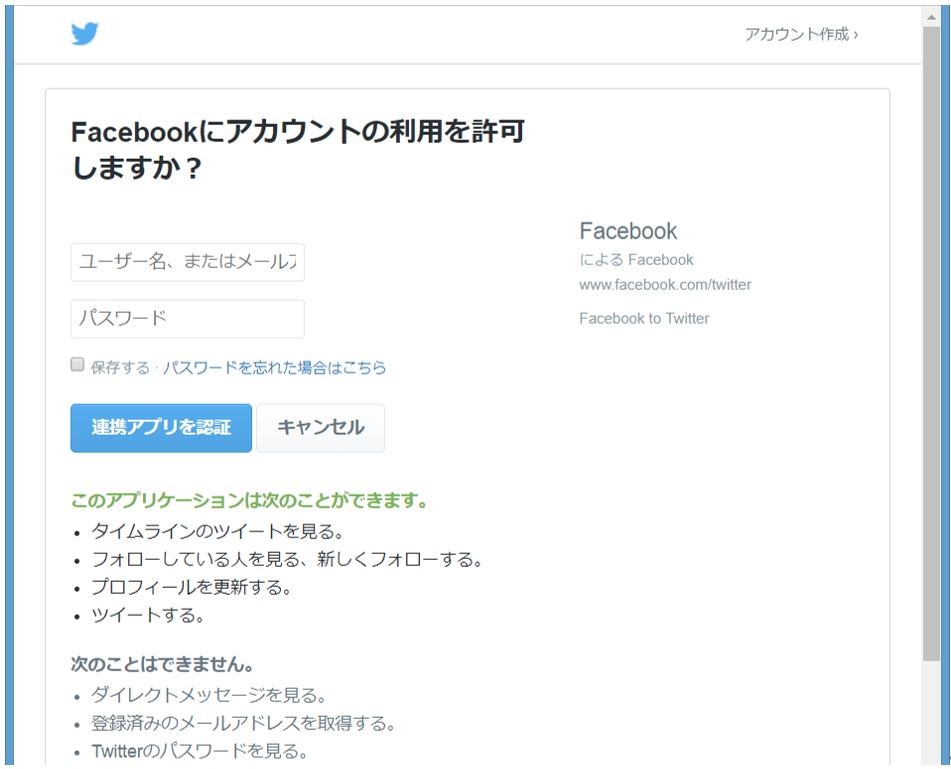The image size is (951, 769).
Task: Focus the ユーザー名 or email input field
Action: pos(187,262)
